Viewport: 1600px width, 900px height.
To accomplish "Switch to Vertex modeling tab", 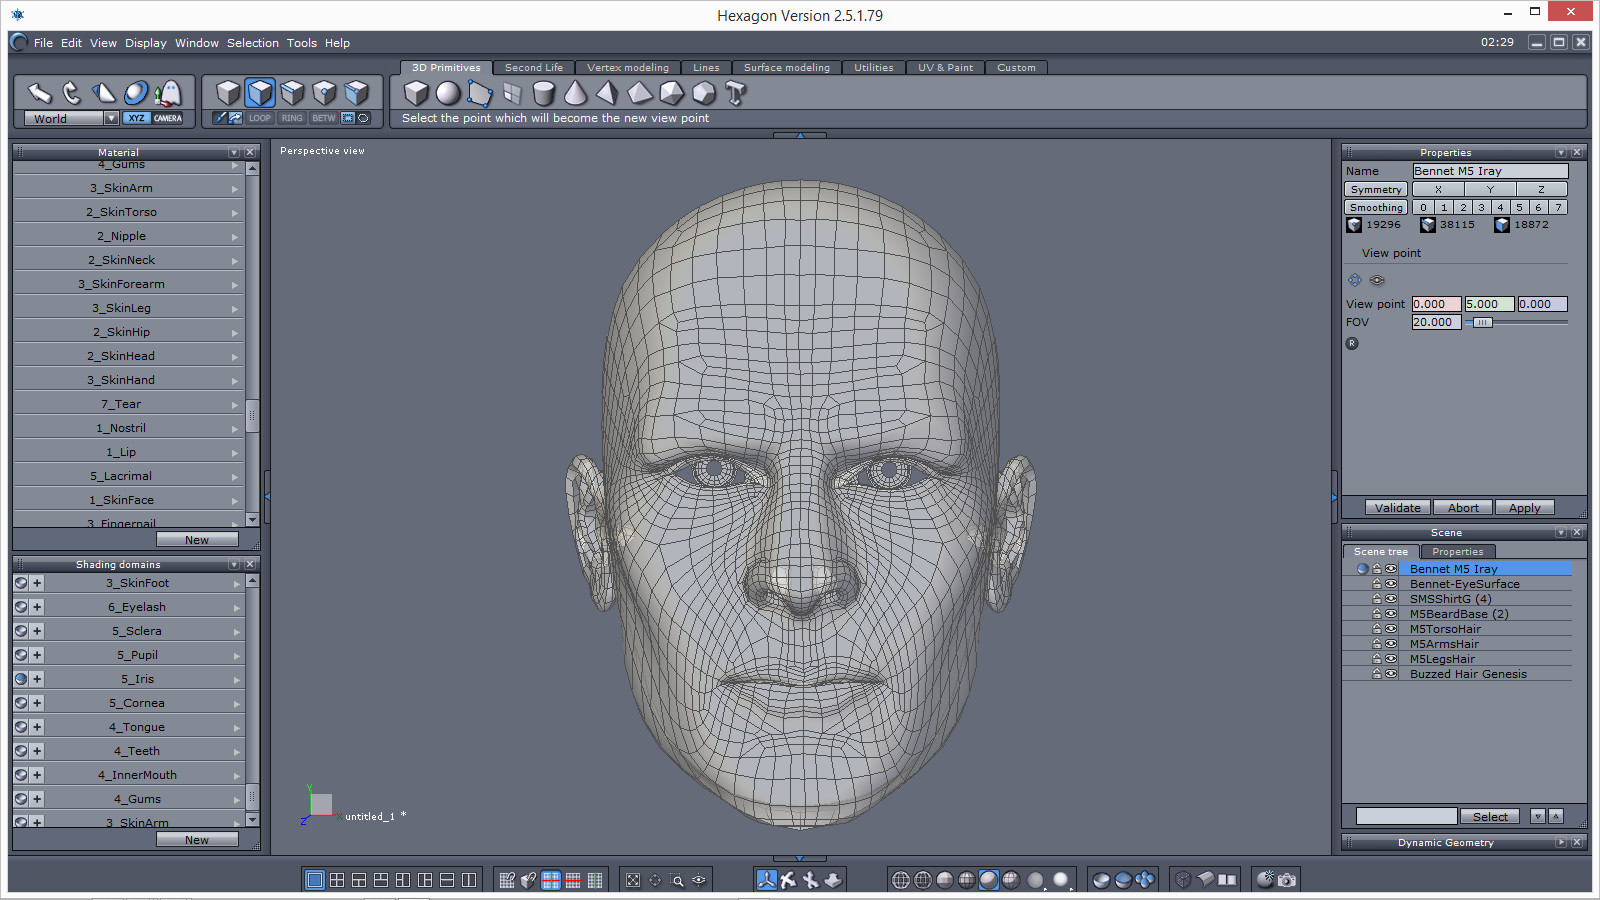I will pyautogui.click(x=628, y=68).
